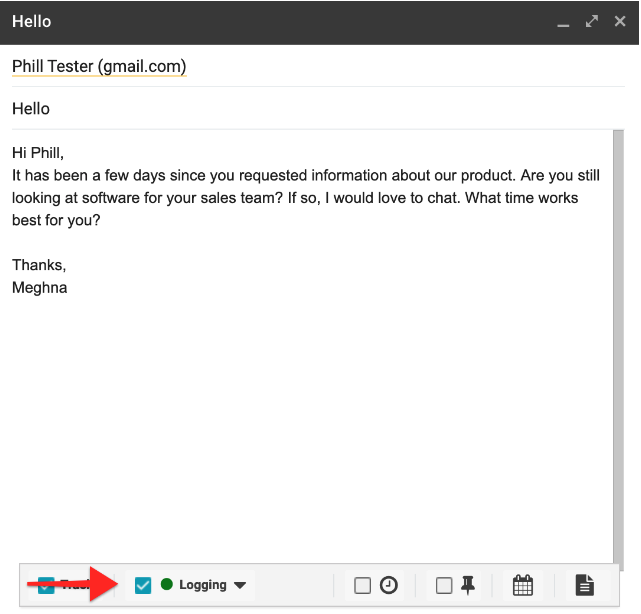Click the 'Hi Phill,' greeting line

tap(38, 153)
